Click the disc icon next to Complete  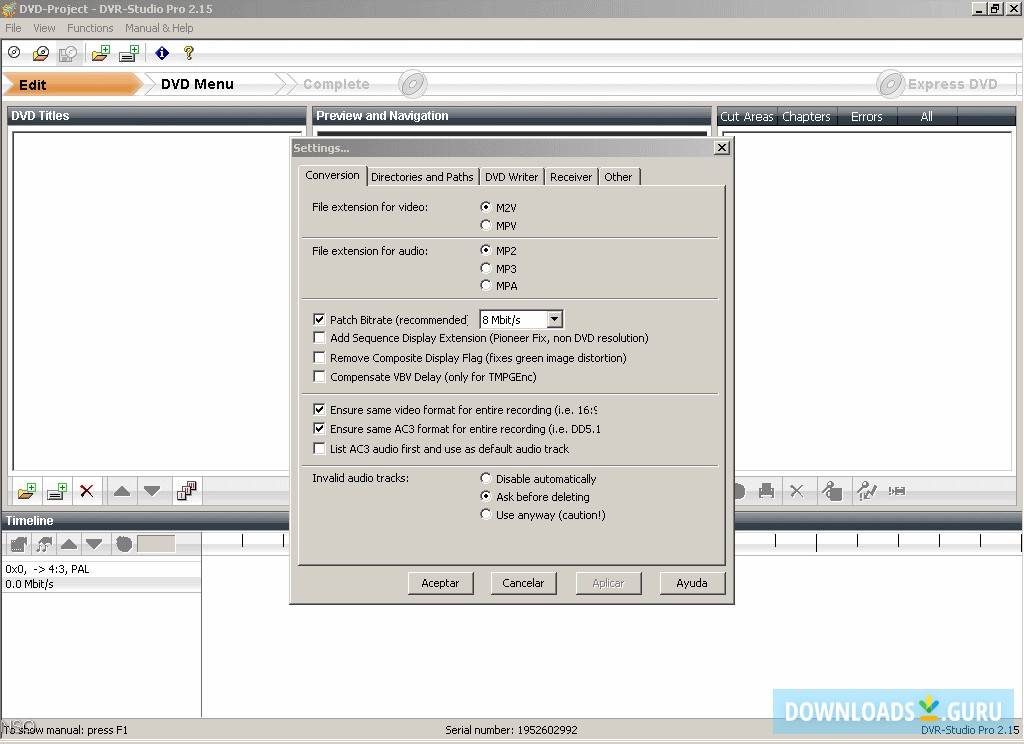(x=413, y=84)
